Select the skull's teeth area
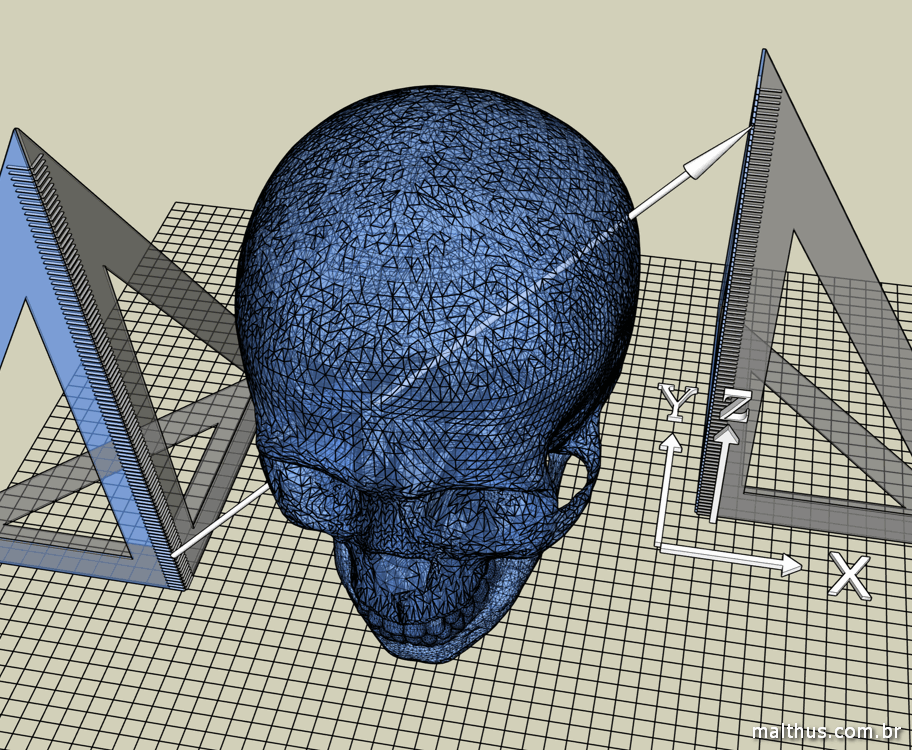The image size is (912, 750). (x=425, y=628)
